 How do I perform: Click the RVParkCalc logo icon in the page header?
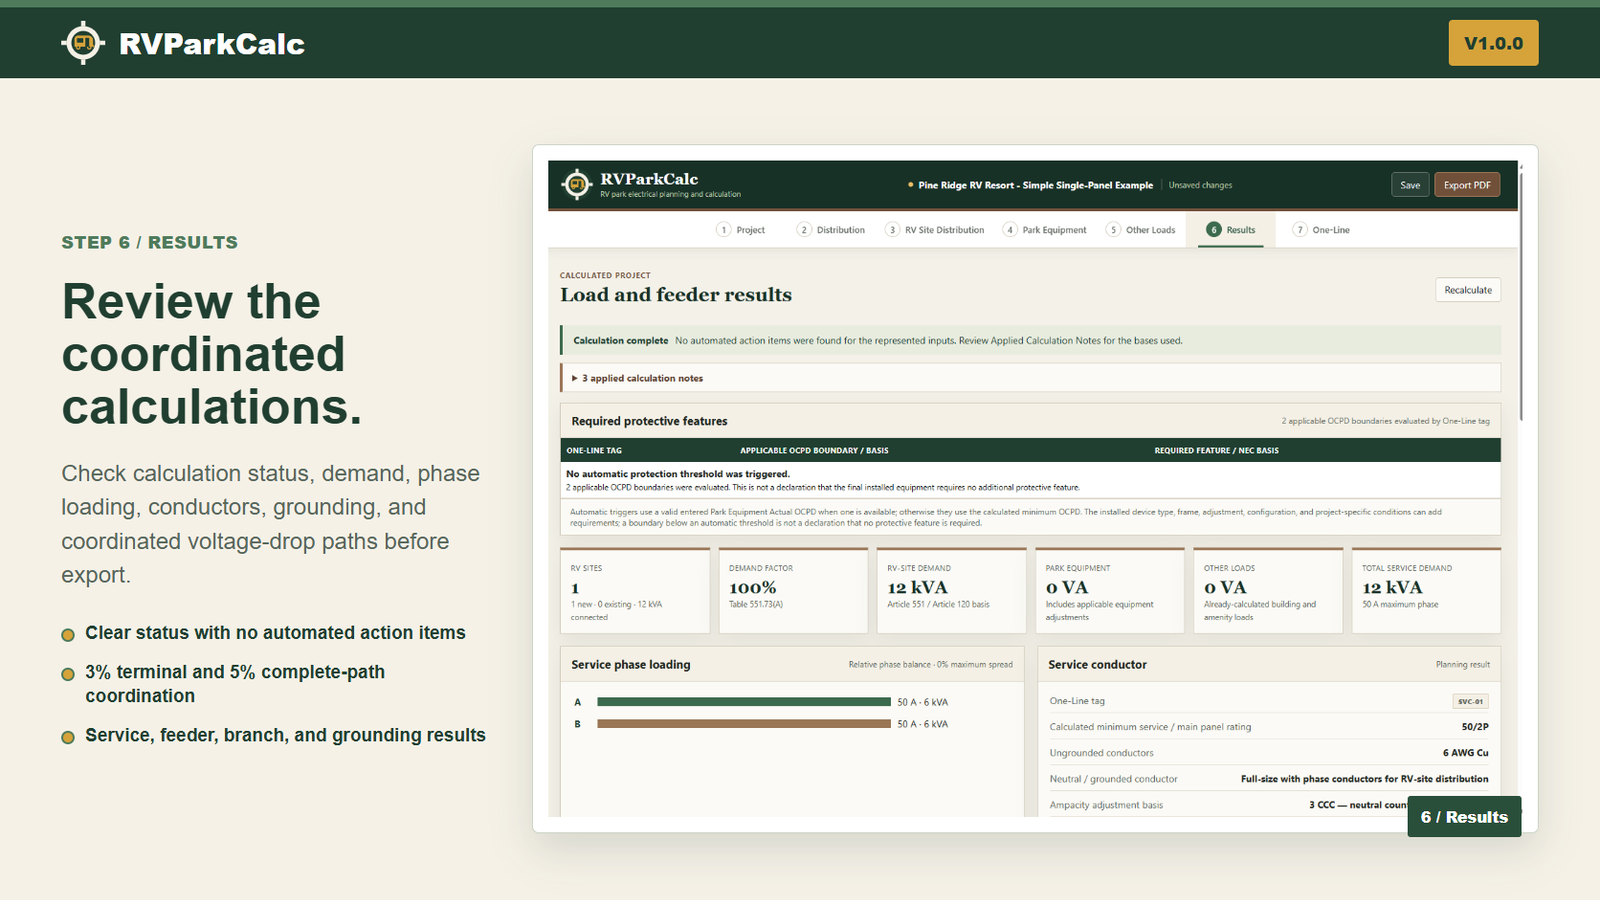(x=83, y=43)
